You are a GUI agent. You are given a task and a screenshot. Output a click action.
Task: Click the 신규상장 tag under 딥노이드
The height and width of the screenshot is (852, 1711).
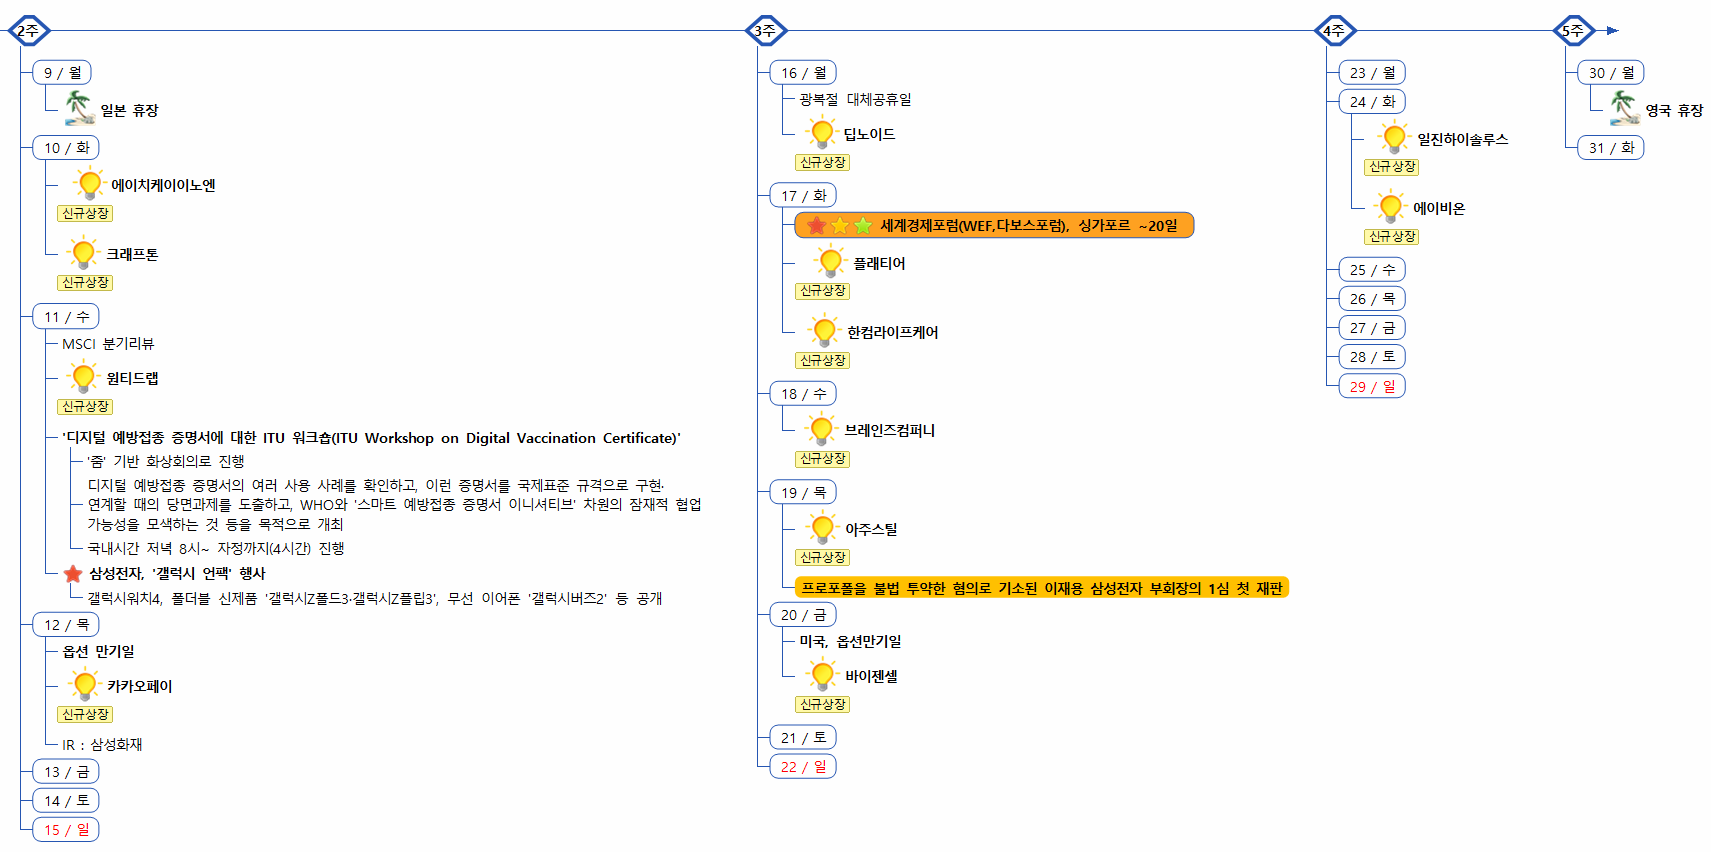(823, 162)
